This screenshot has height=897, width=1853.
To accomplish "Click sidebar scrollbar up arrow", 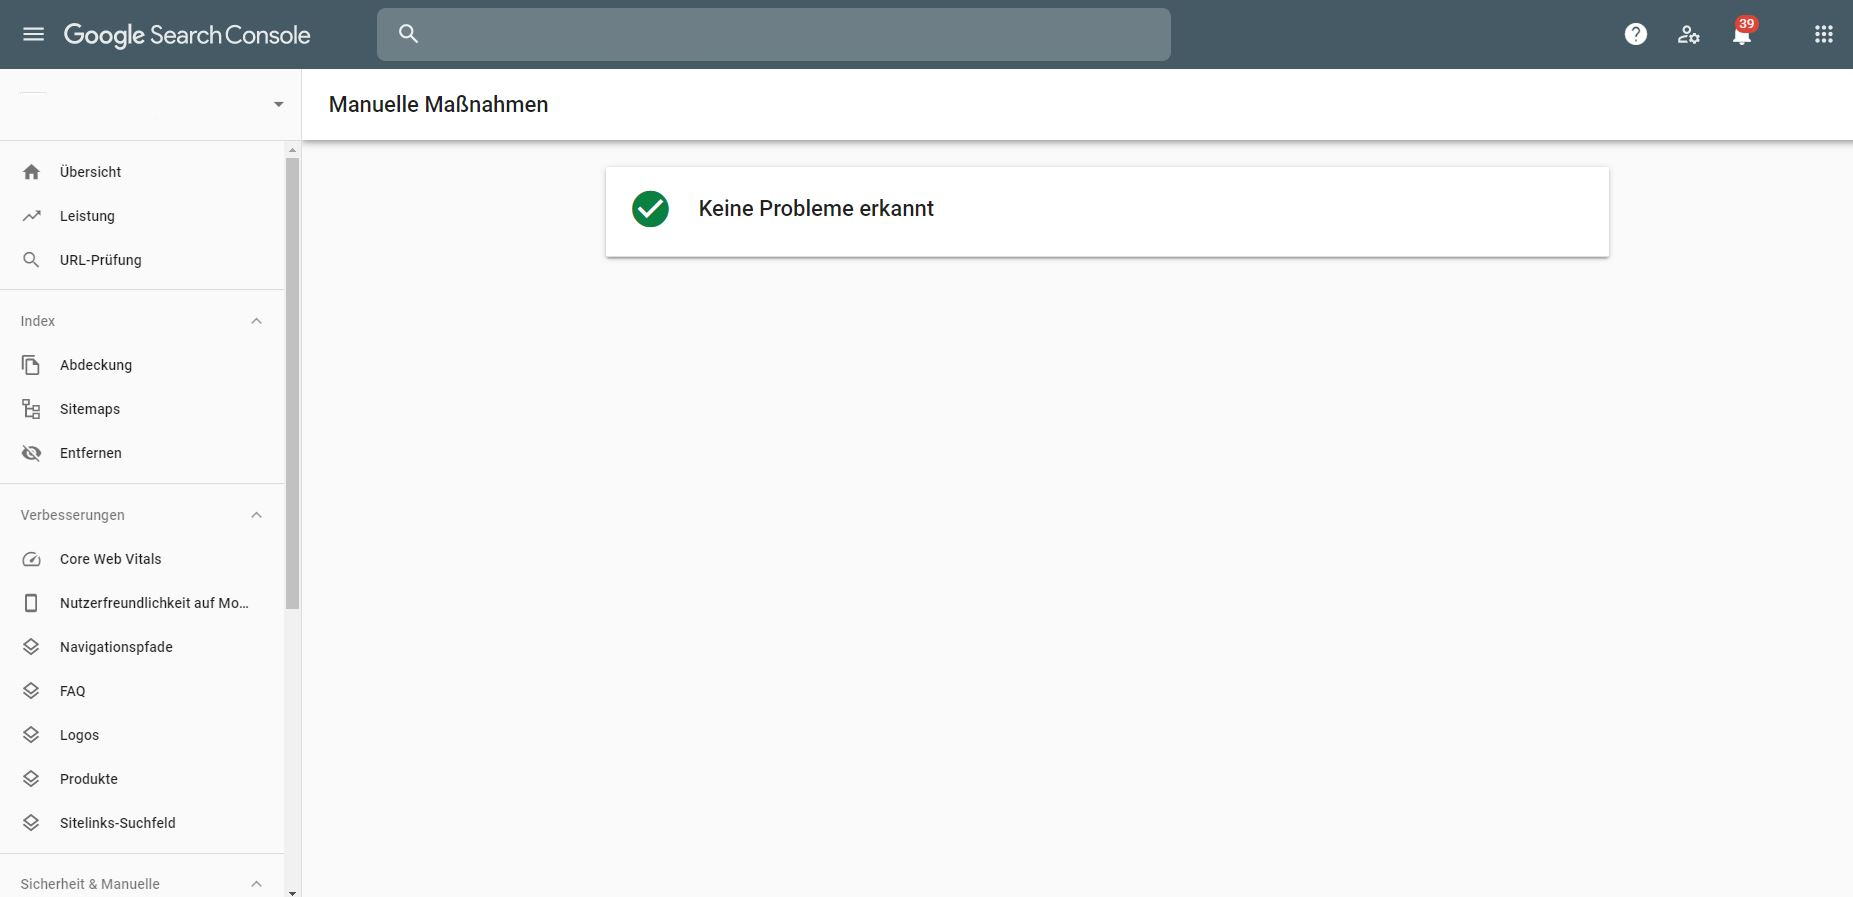I will coord(292,150).
